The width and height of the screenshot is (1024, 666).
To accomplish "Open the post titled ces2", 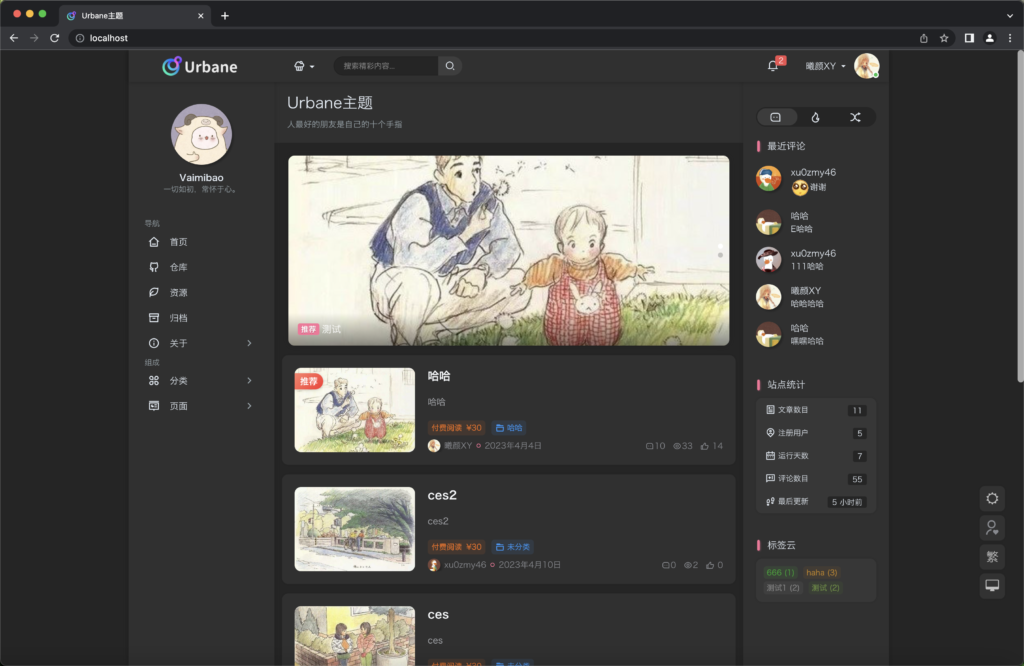I will 442,496.
